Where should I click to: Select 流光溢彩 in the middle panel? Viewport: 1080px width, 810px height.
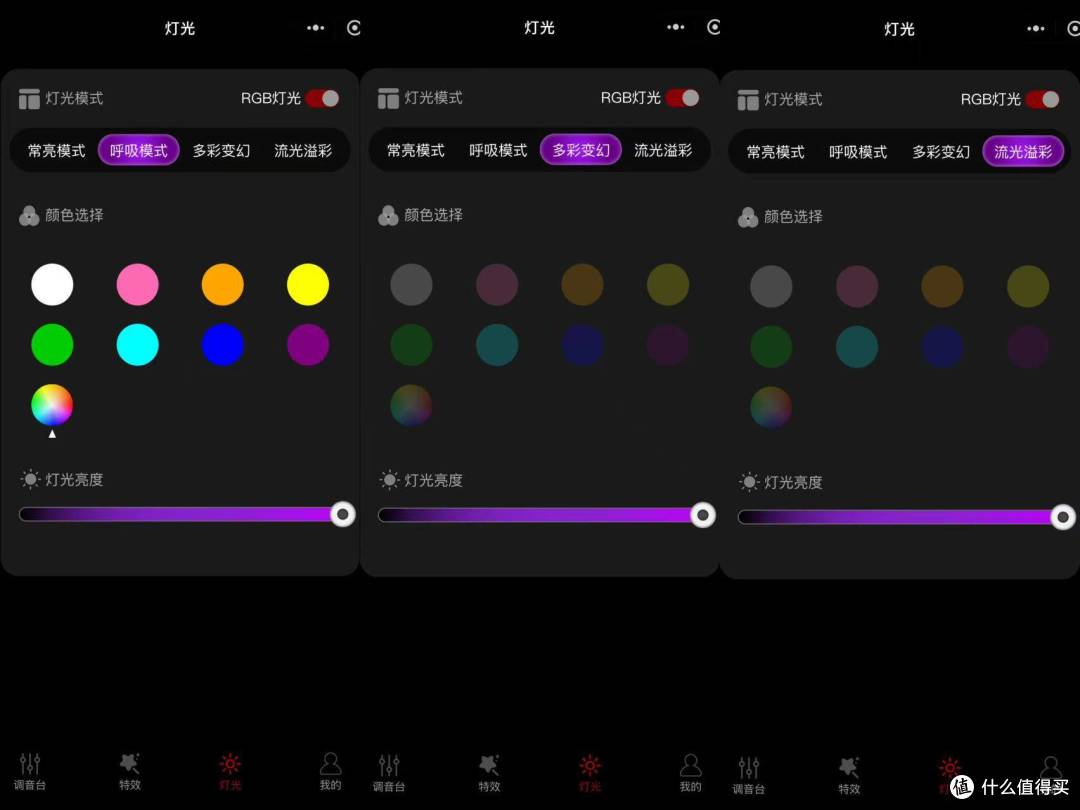click(x=663, y=149)
